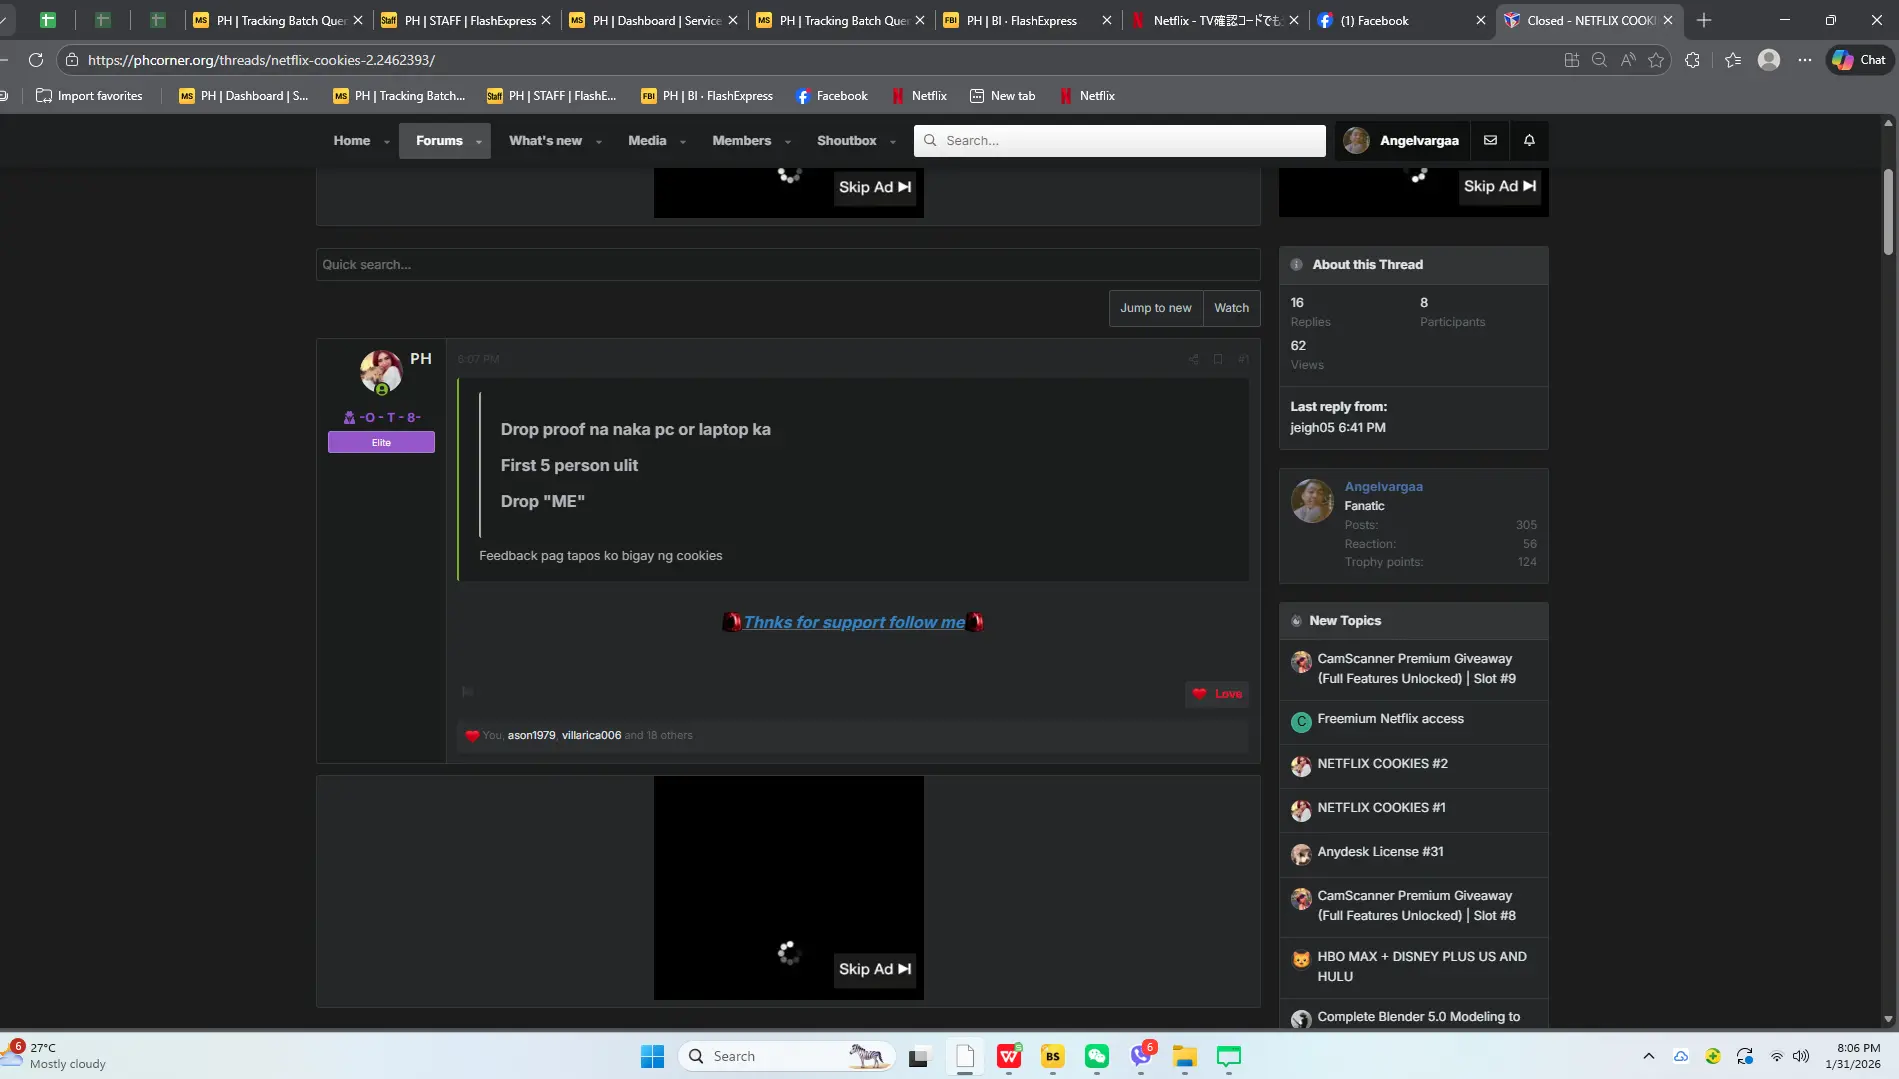Click the Love reaction button
The image size is (1899, 1079).
1217,693
